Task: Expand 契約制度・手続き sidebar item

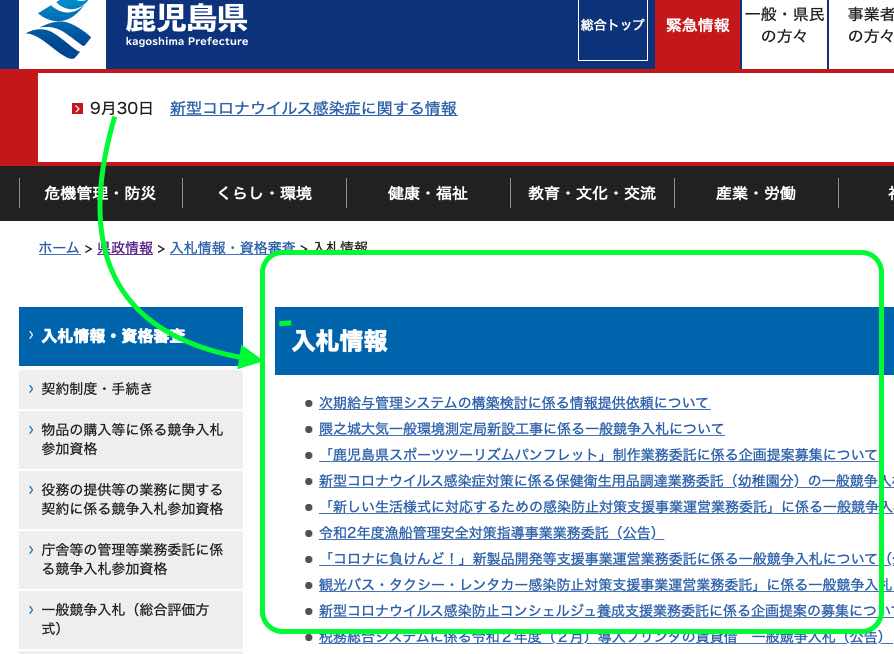Action: (x=97, y=389)
